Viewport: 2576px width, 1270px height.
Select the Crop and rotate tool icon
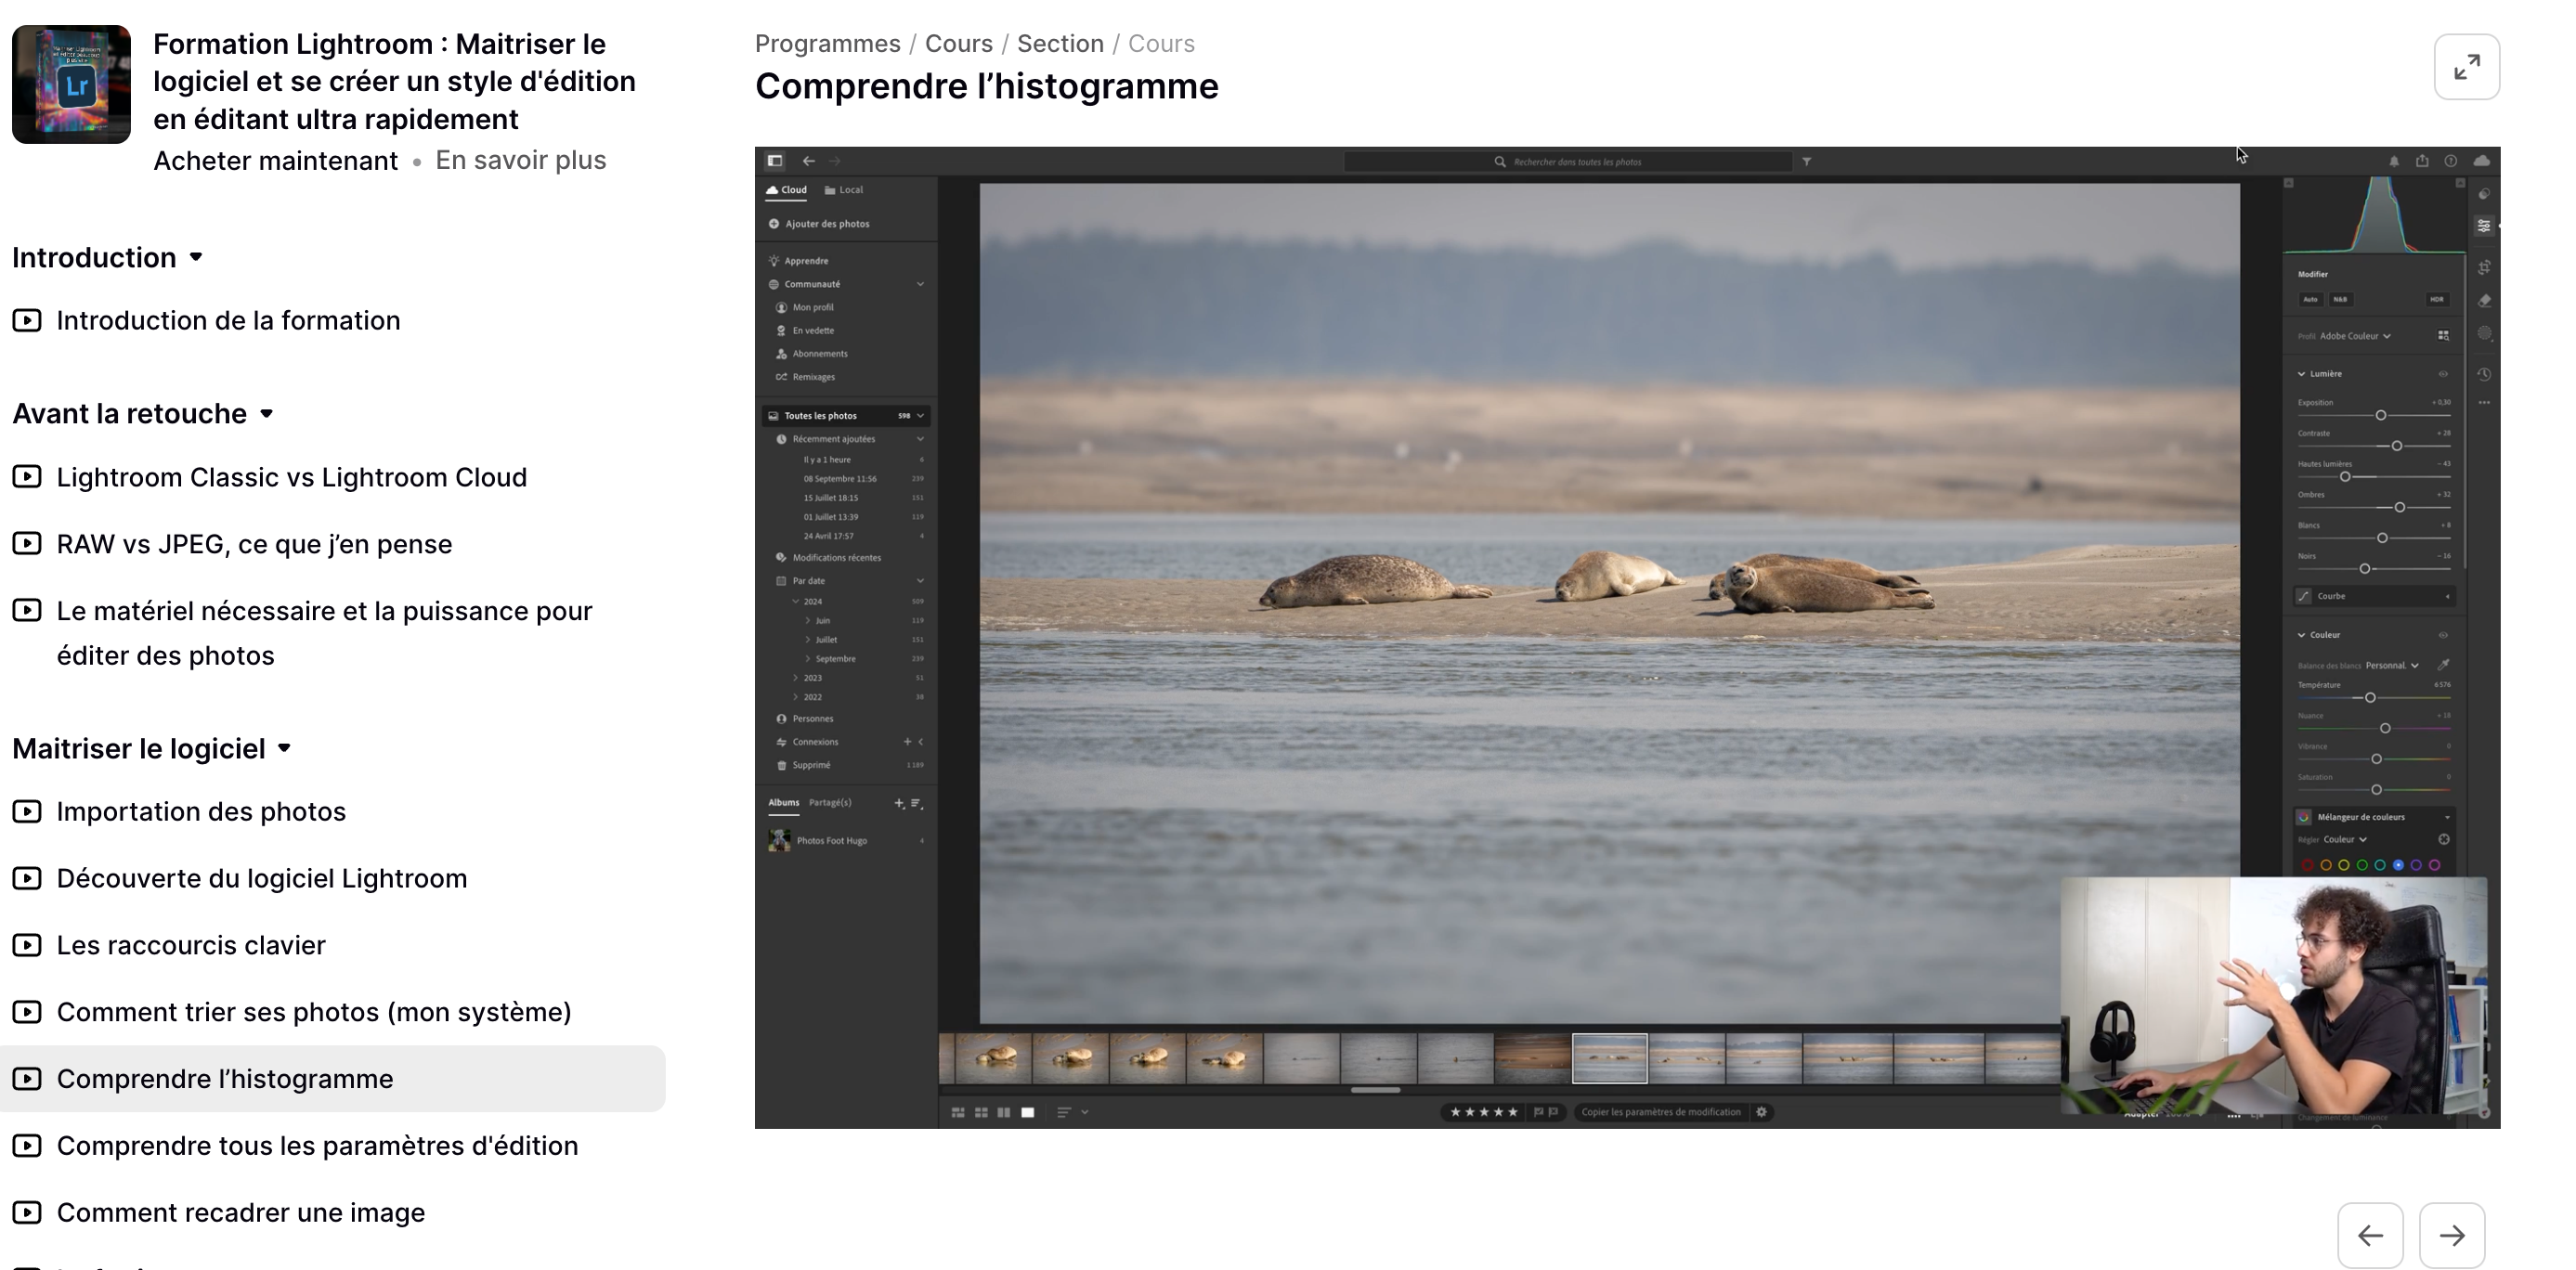pos(2484,267)
